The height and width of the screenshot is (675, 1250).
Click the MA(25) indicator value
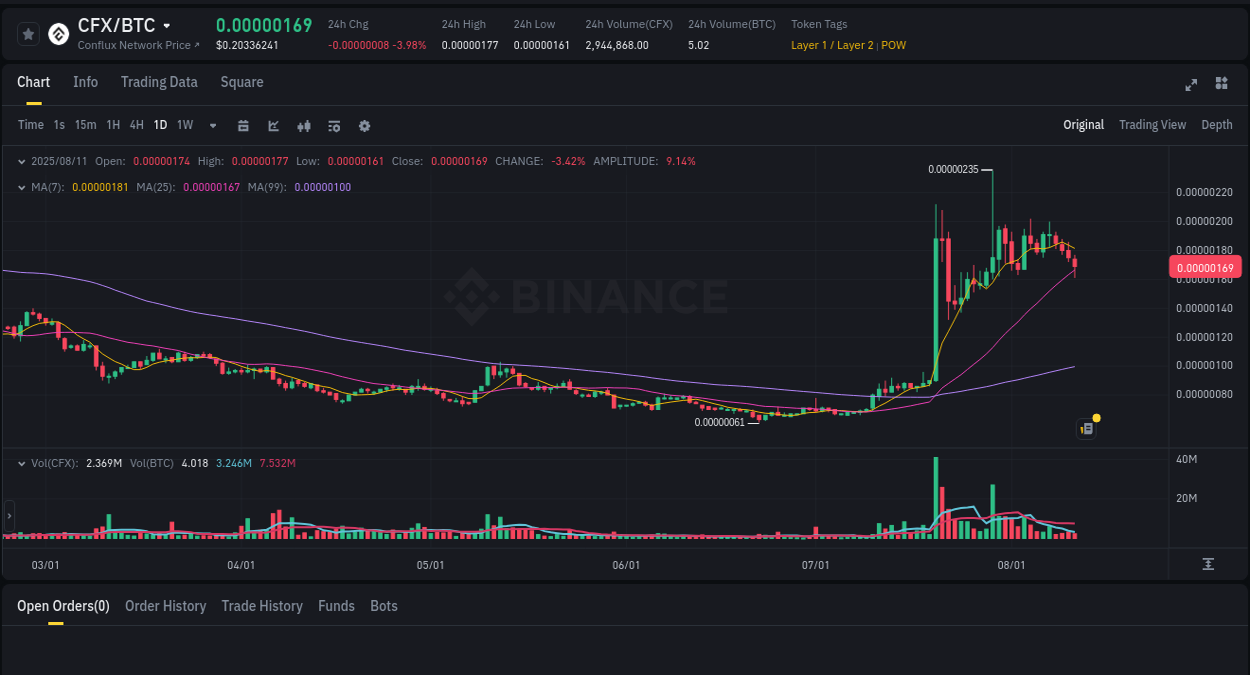click(211, 187)
